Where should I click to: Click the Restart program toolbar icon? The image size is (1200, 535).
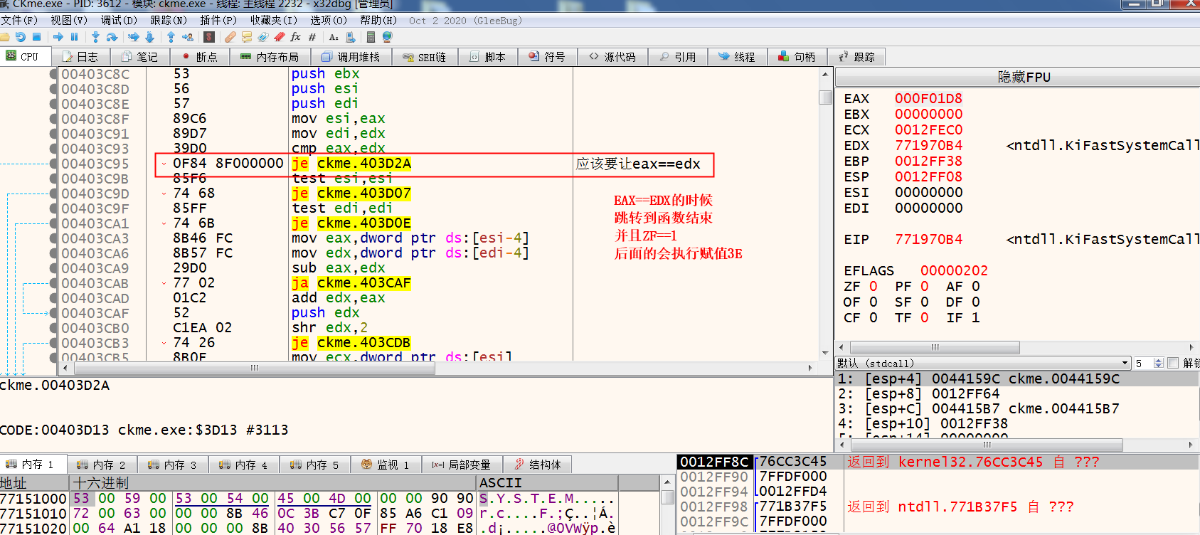tap(21, 37)
